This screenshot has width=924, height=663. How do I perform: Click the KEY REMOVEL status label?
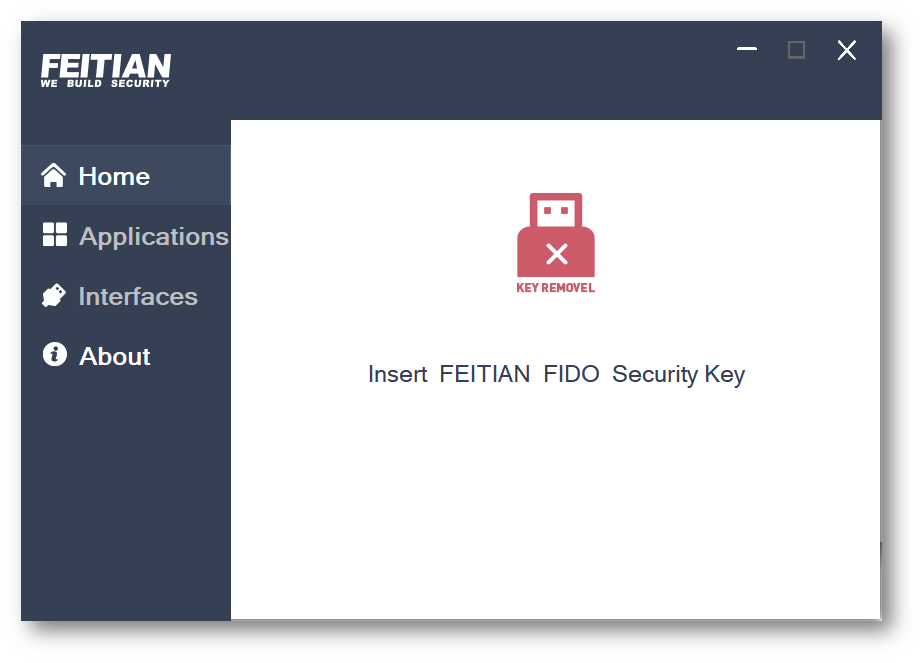(x=556, y=288)
